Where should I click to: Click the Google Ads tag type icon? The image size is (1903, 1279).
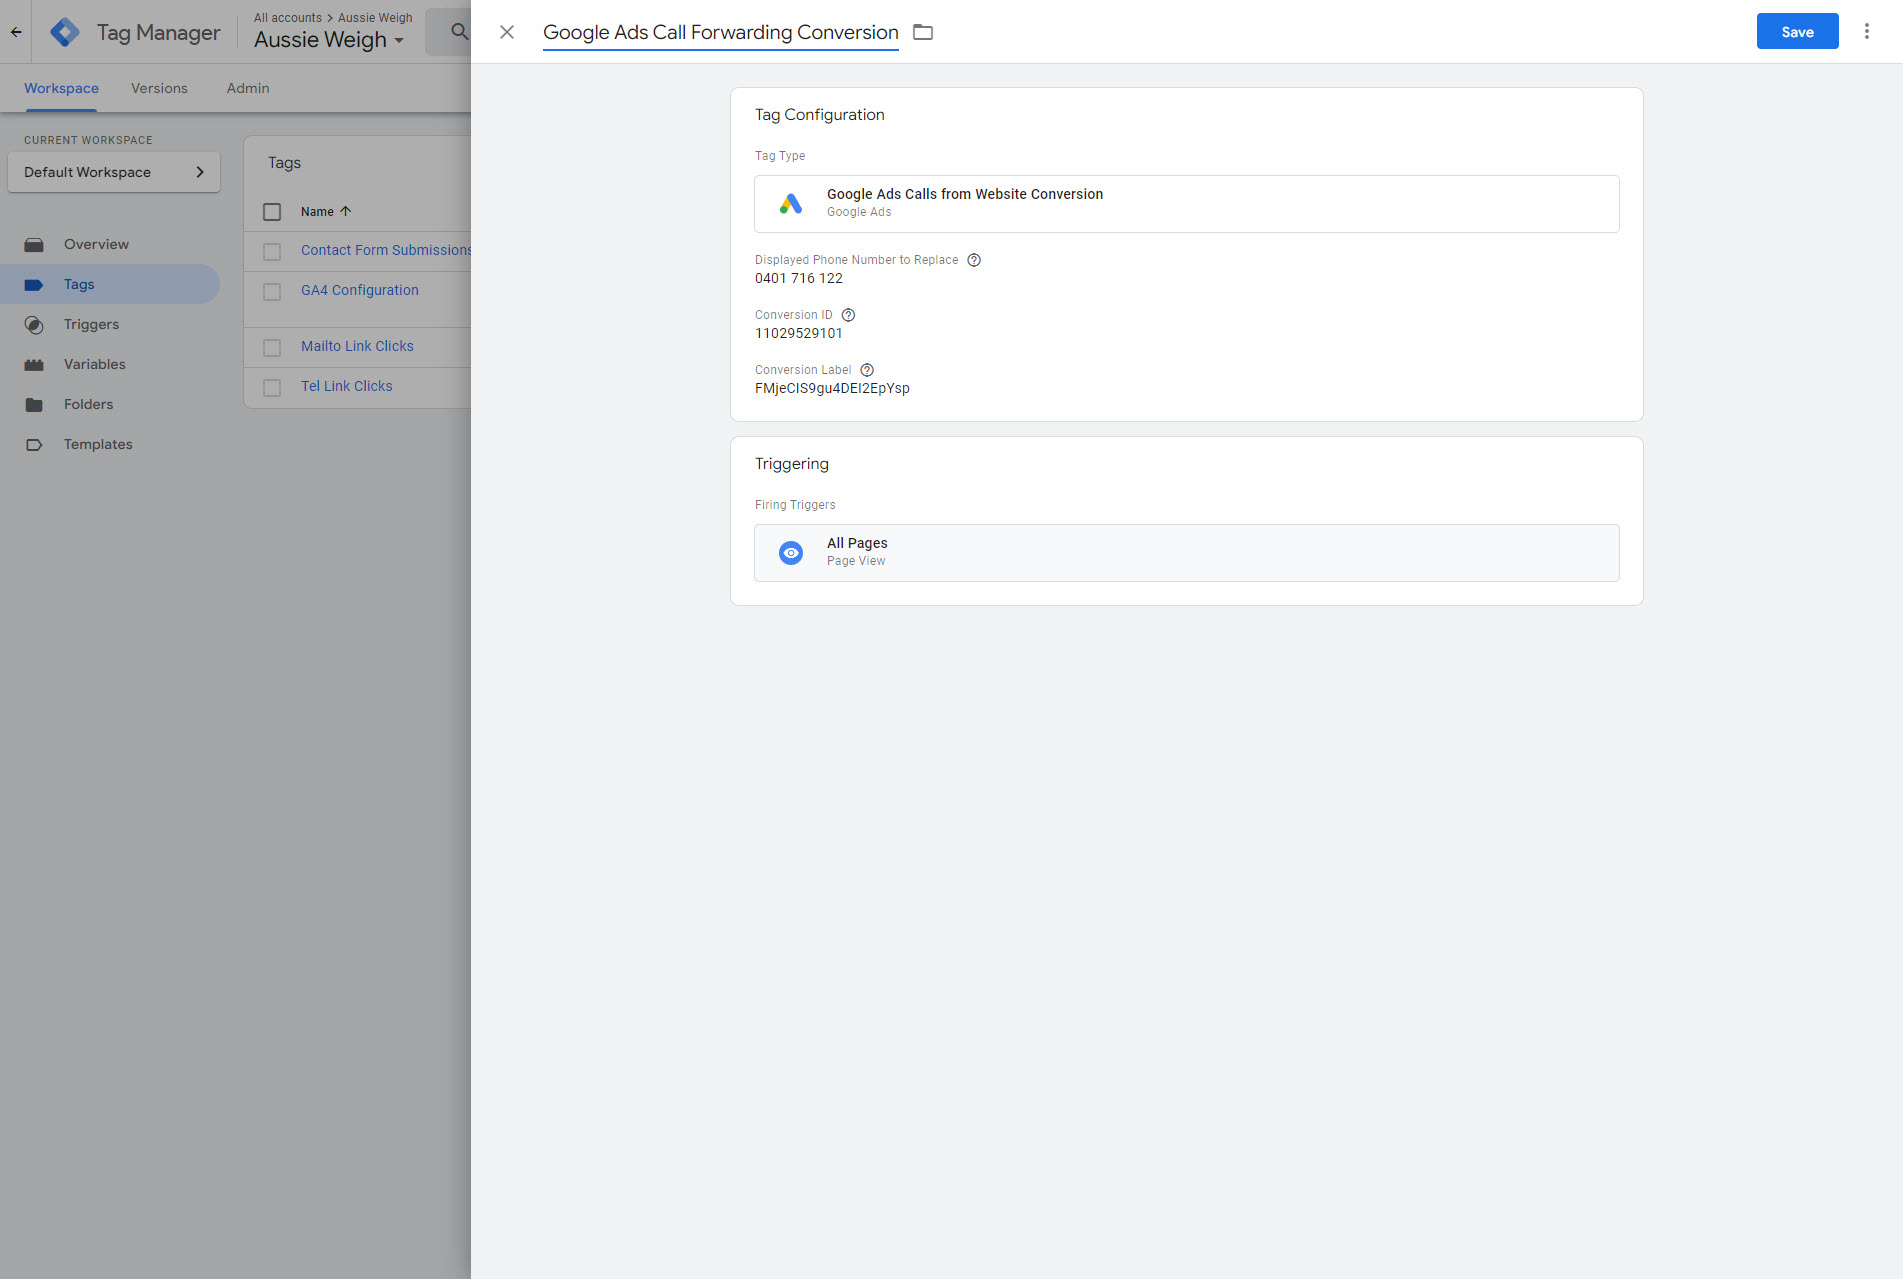coord(791,204)
